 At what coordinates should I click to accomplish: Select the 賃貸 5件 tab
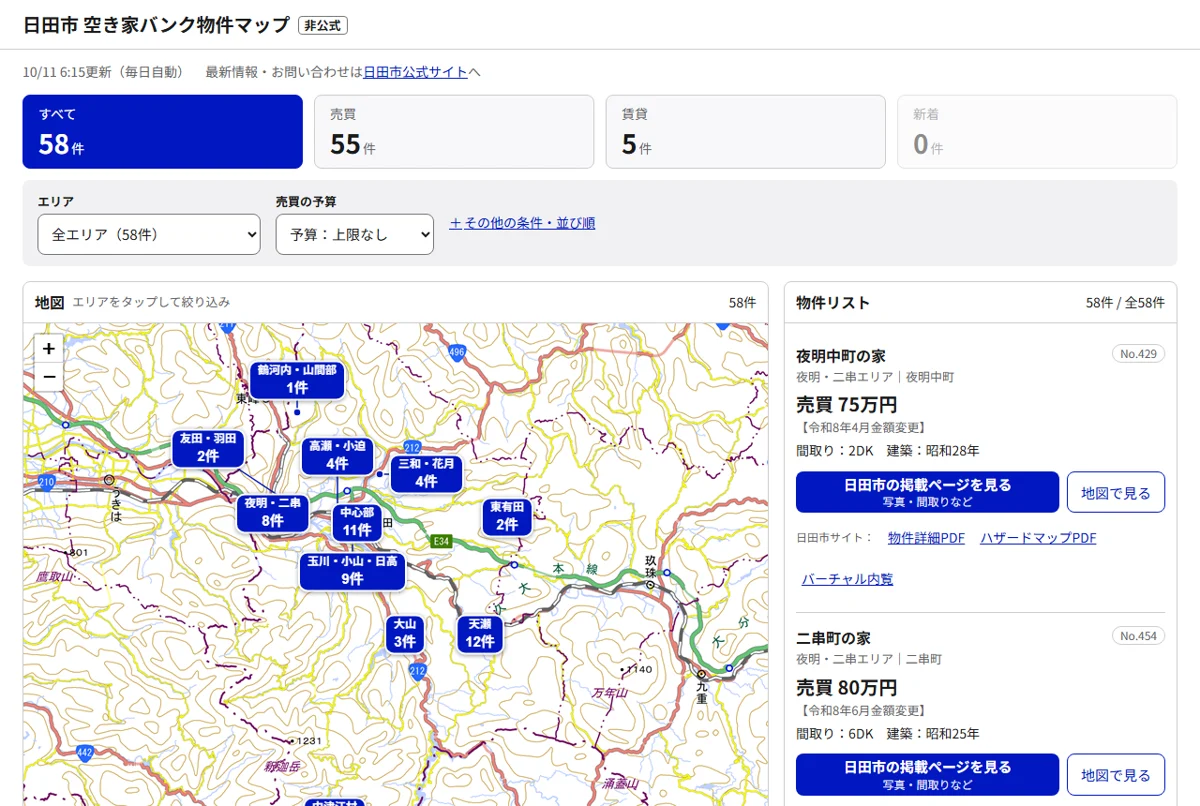(746, 132)
